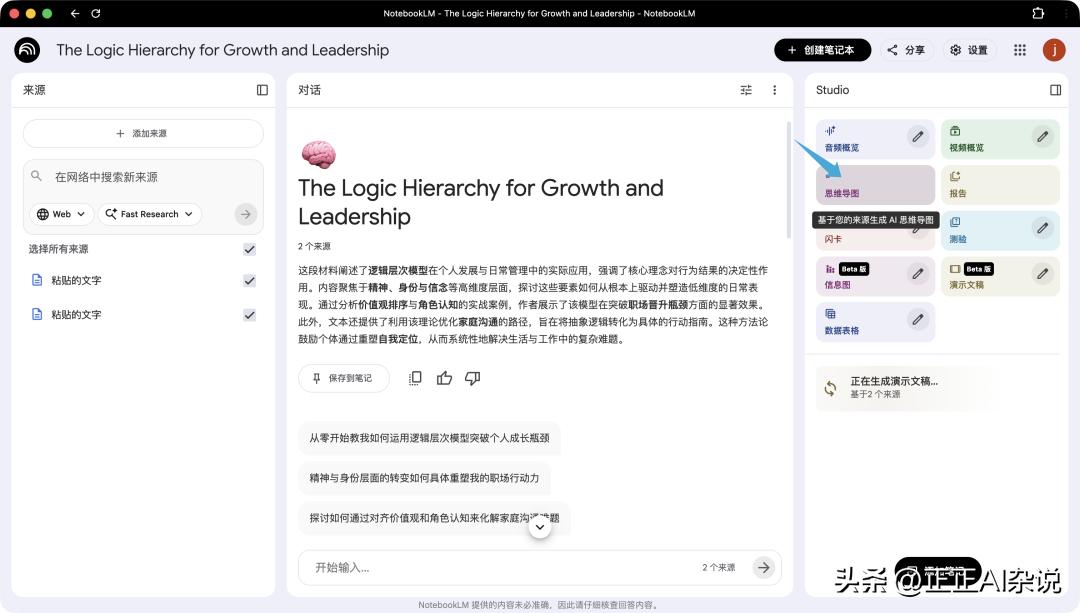
Task: Uncheck the second 粘贴的文字 source
Action: tap(249, 315)
